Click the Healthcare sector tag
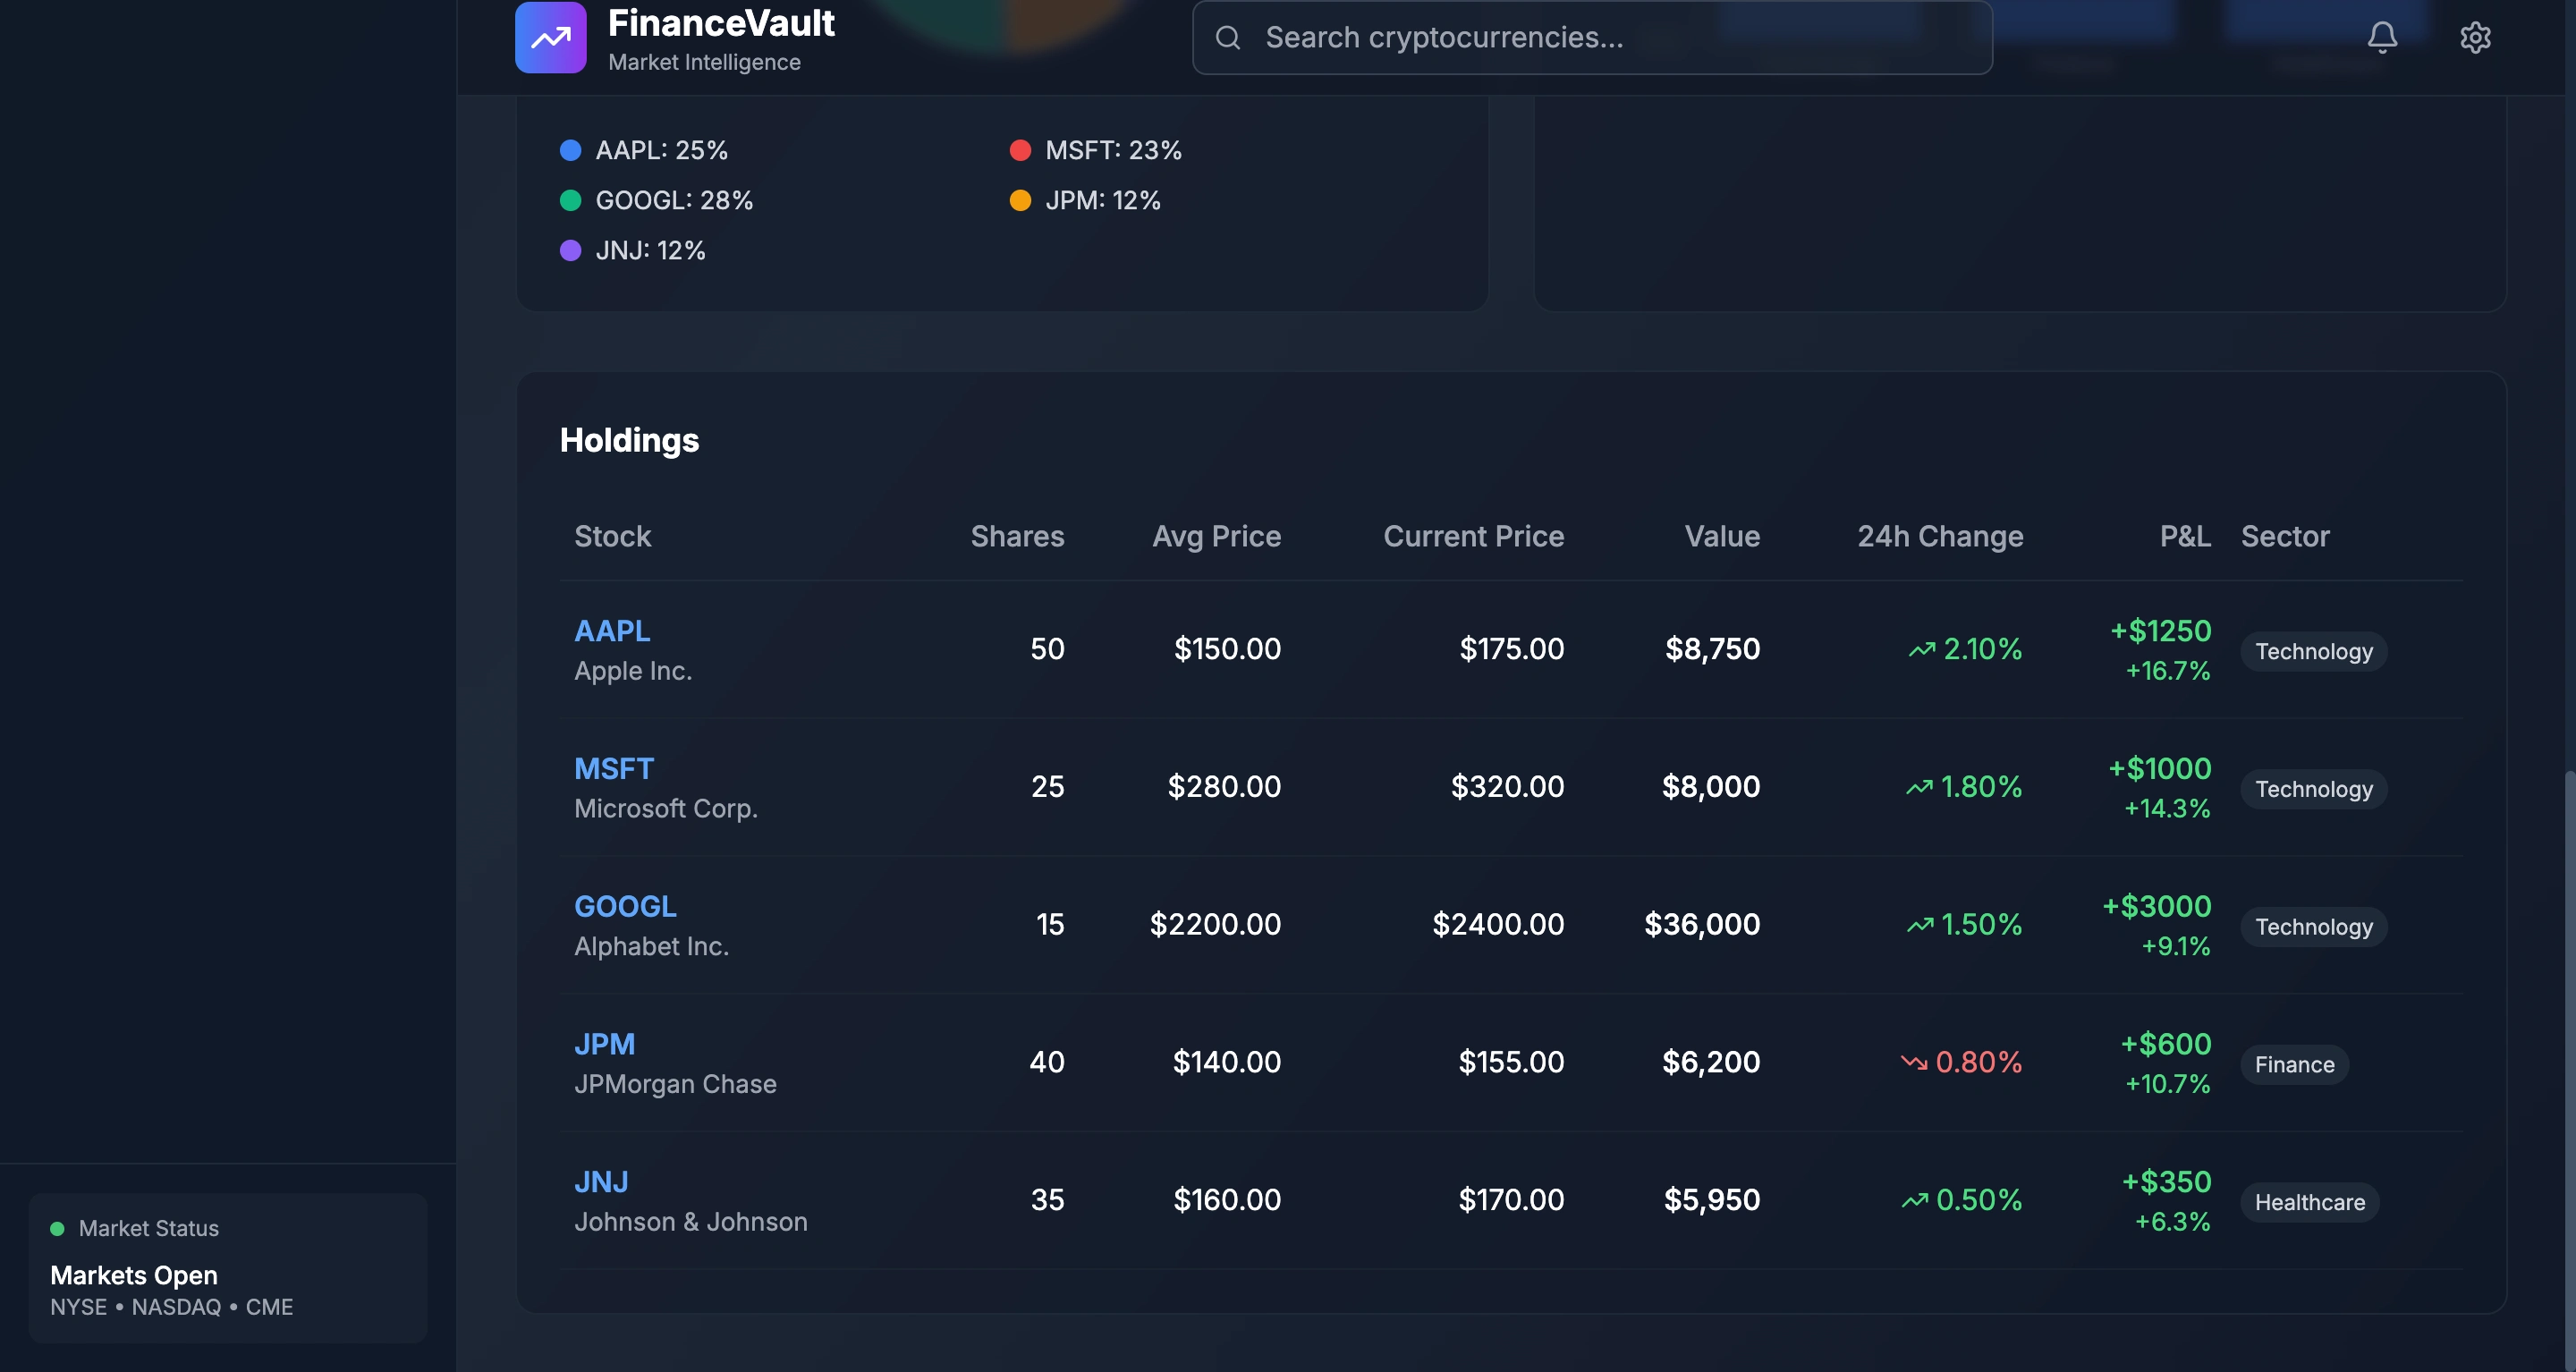Image resolution: width=2576 pixels, height=1372 pixels. coord(2309,1202)
